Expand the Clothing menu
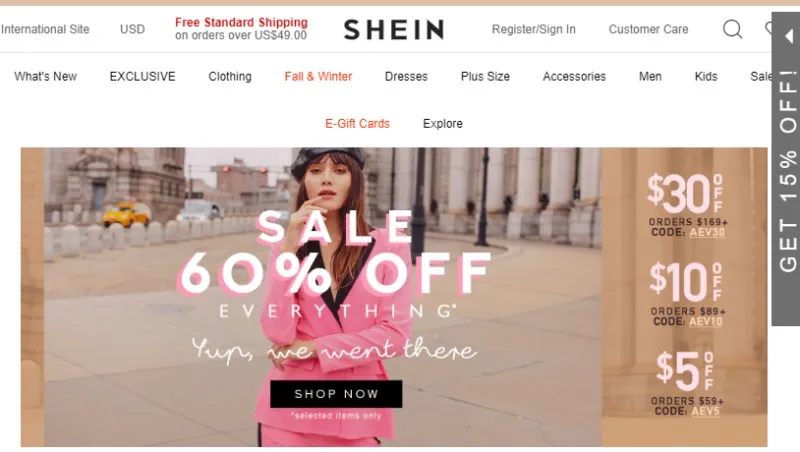Image resolution: width=800 pixels, height=452 pixels. tap(230, 77)
